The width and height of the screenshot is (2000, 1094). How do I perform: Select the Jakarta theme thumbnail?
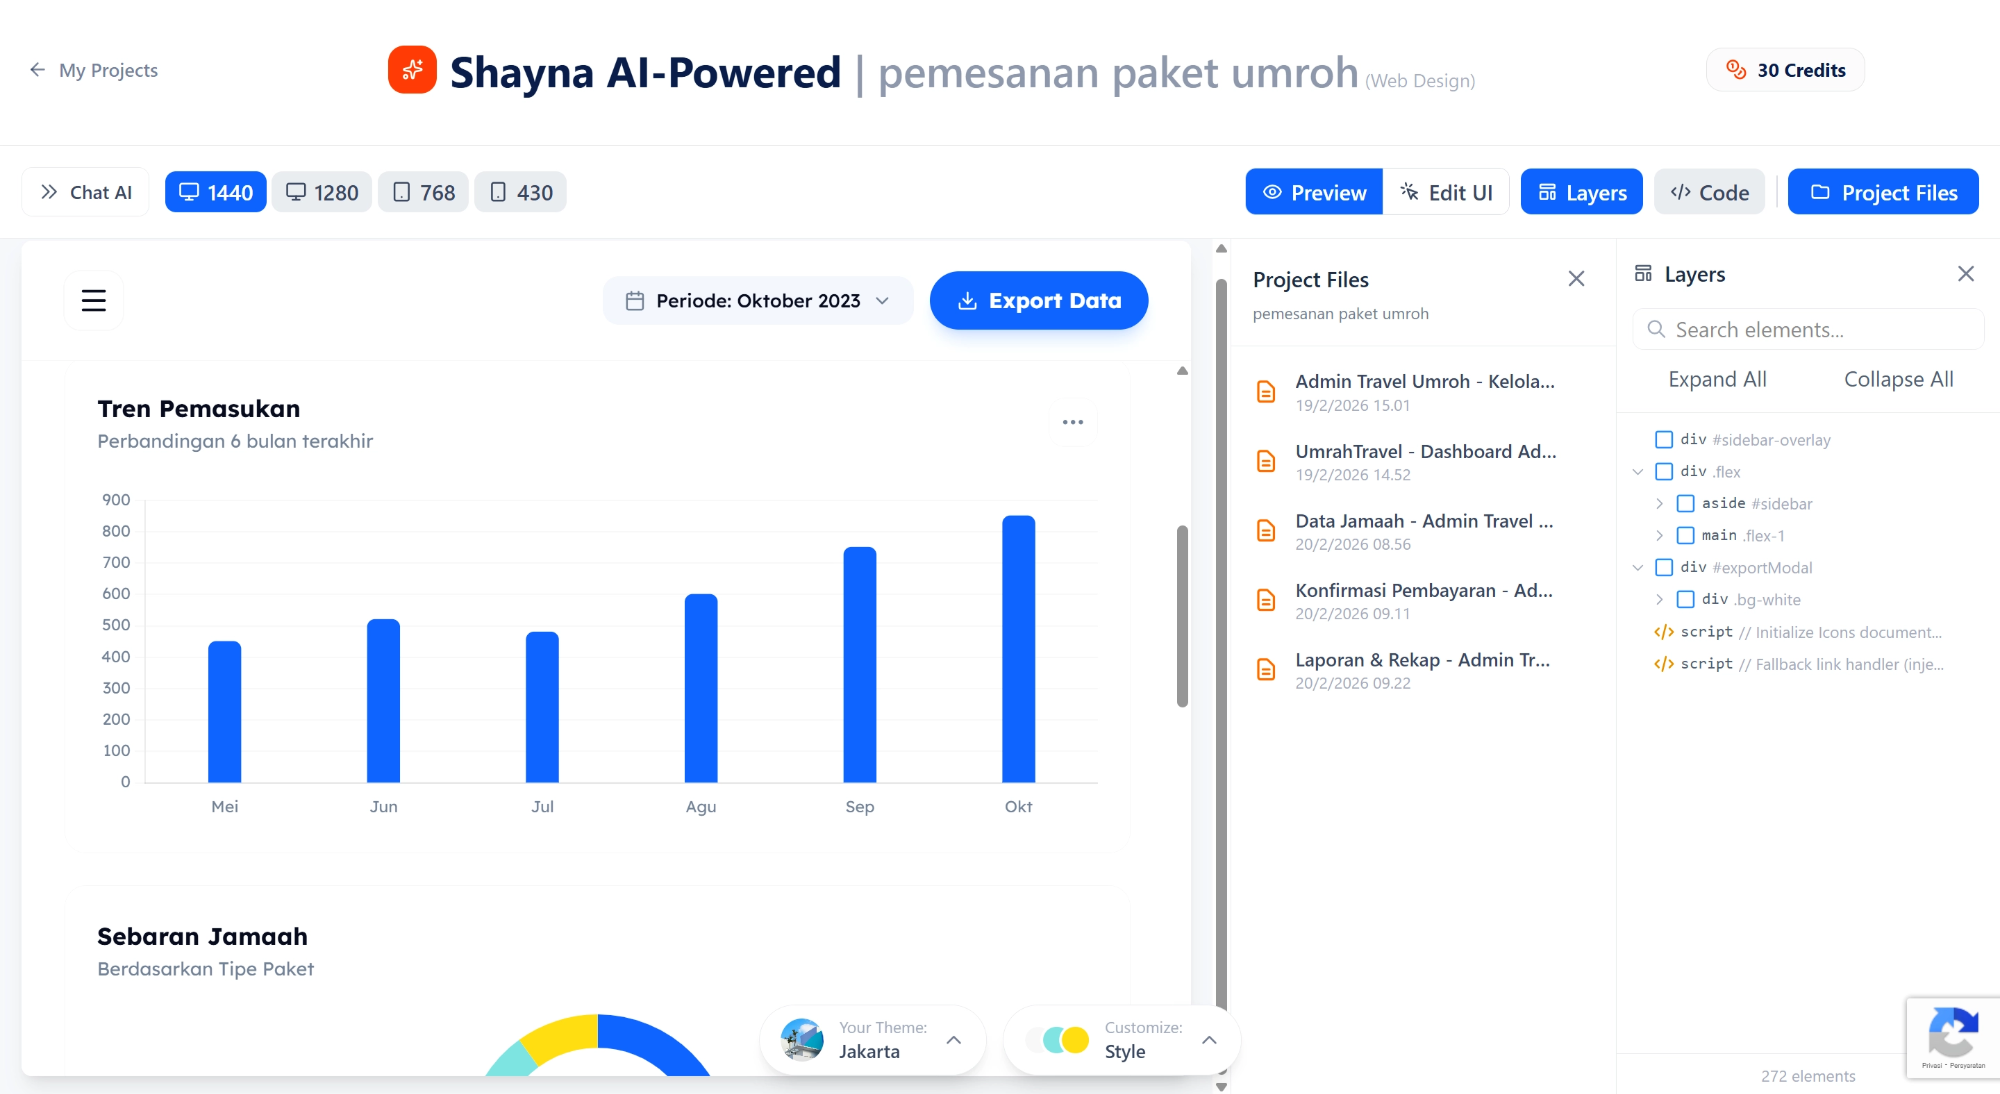pyautogui.click(x=800, y=1039)
